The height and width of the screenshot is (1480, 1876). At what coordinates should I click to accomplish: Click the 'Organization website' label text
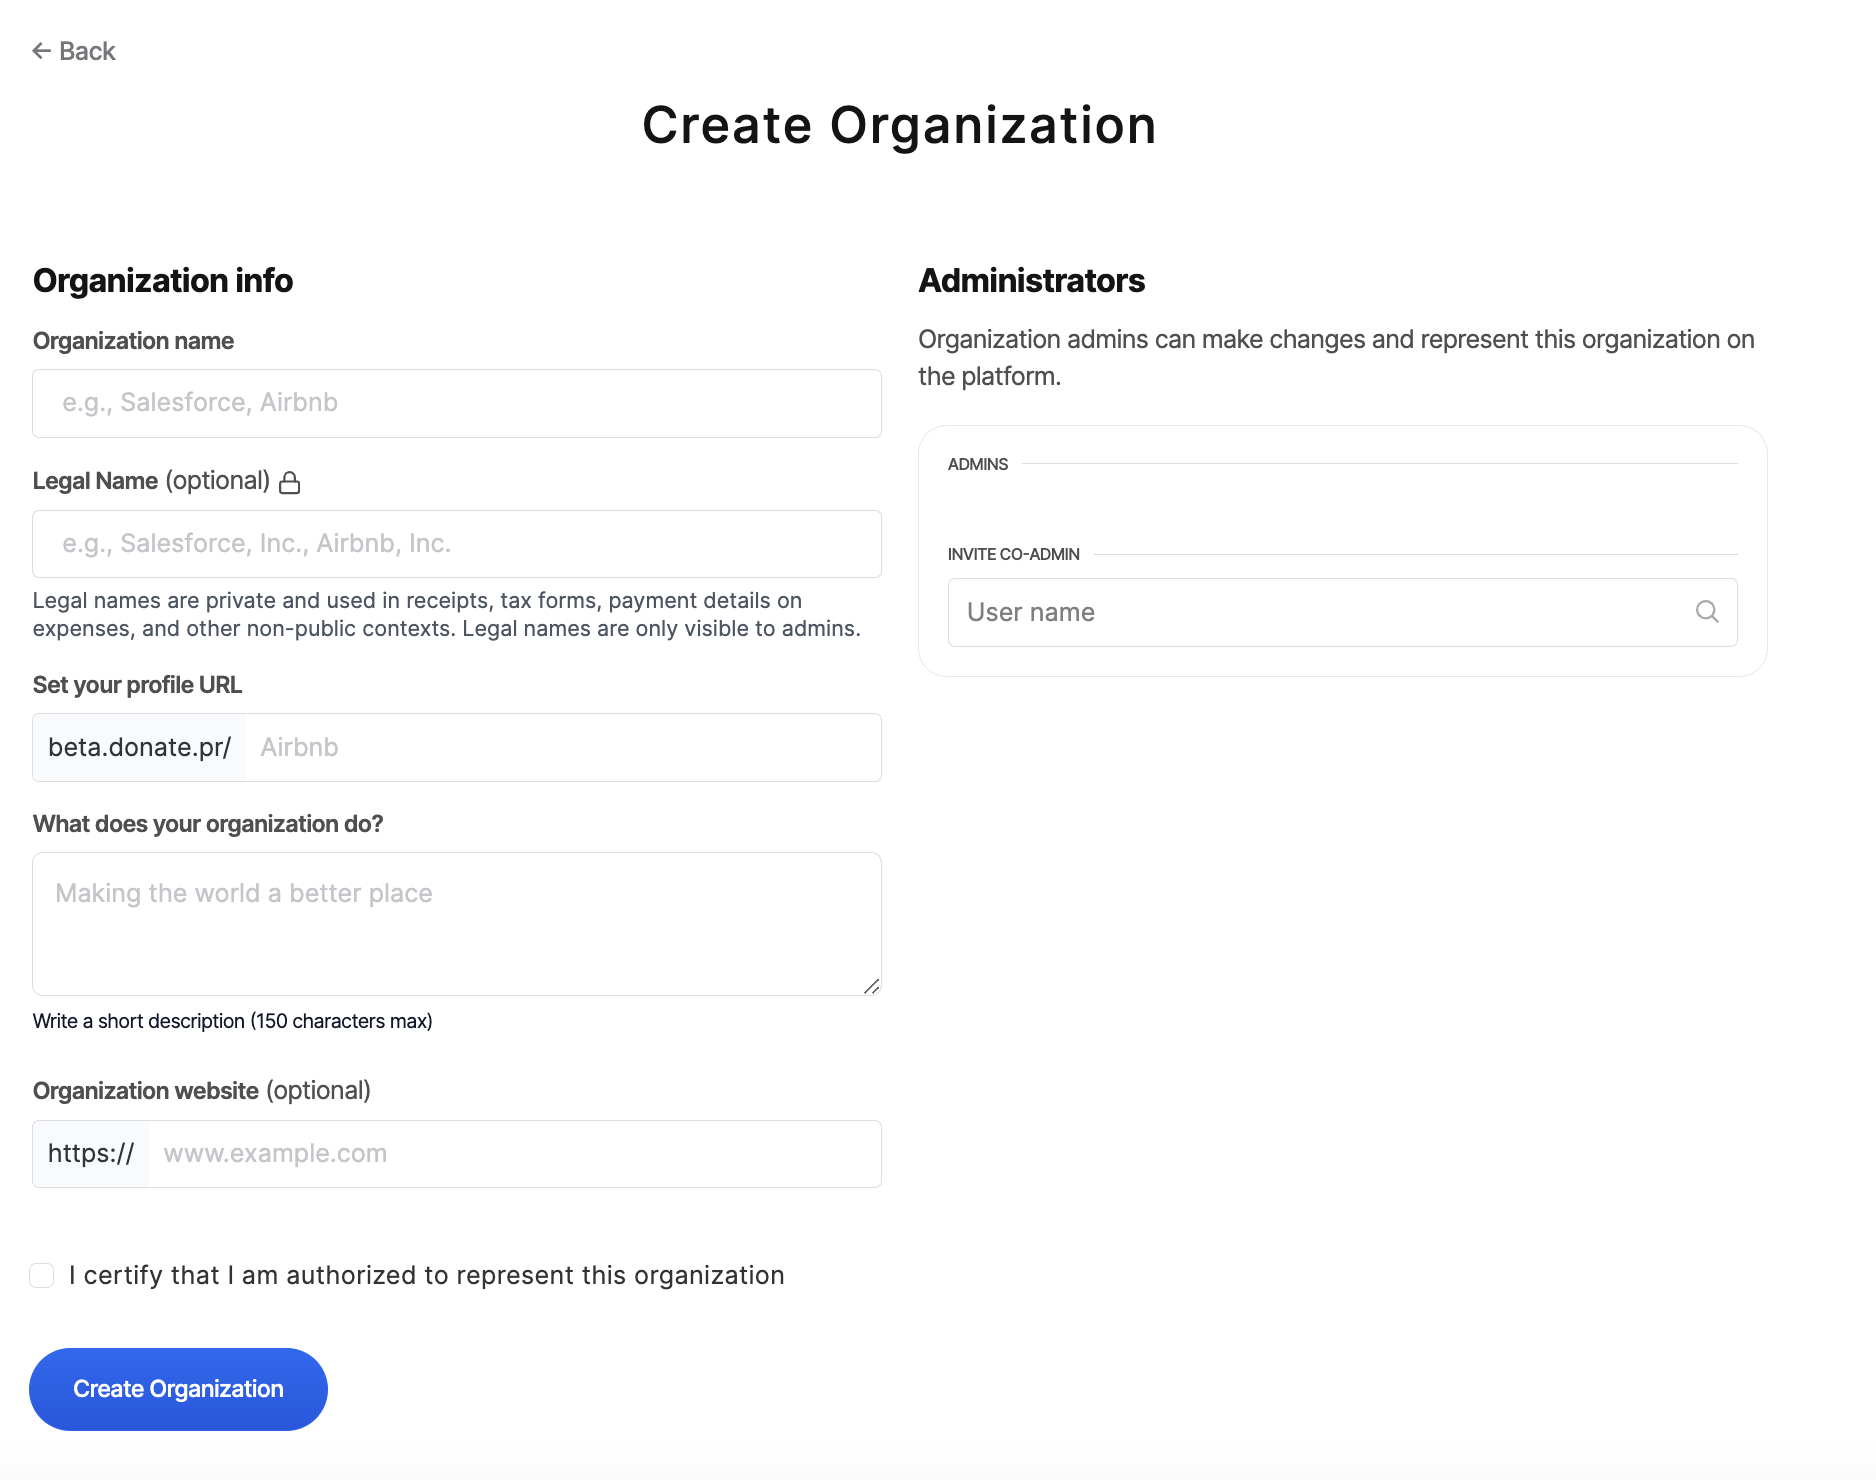pyautogui.click(x=146, y=1091)
